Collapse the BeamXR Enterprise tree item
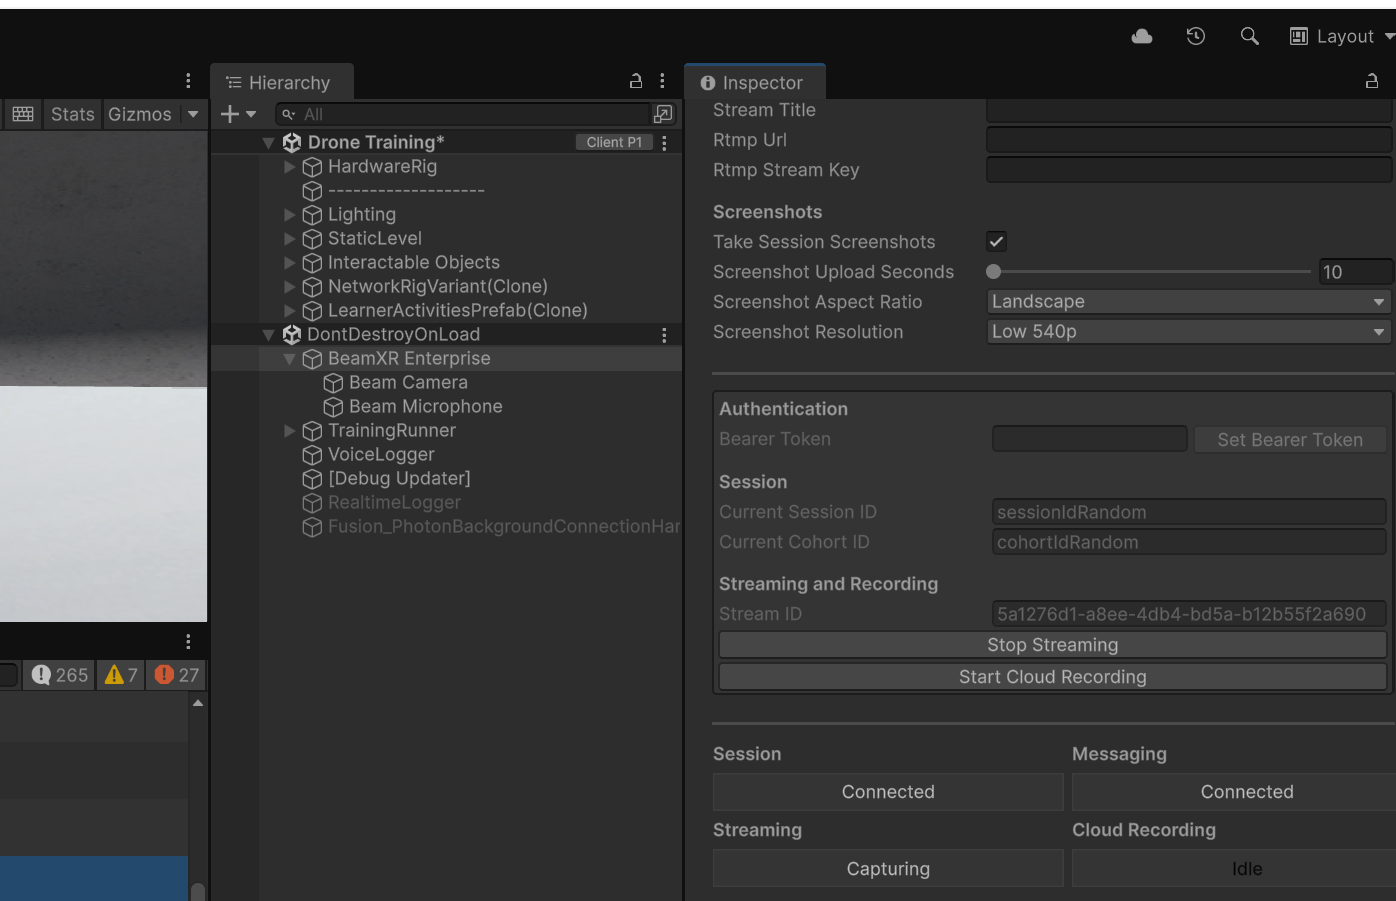 (x=289, y=358)
